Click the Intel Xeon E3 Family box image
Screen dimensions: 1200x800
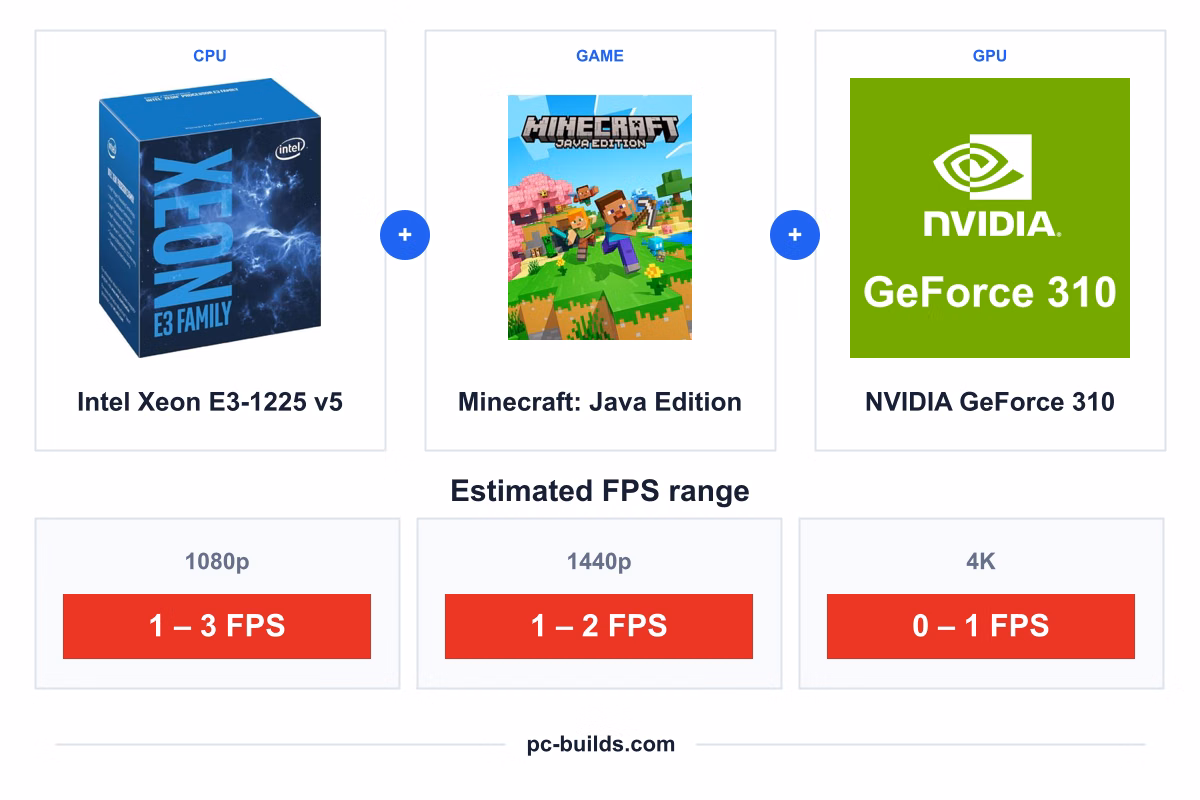coord(210,217)
